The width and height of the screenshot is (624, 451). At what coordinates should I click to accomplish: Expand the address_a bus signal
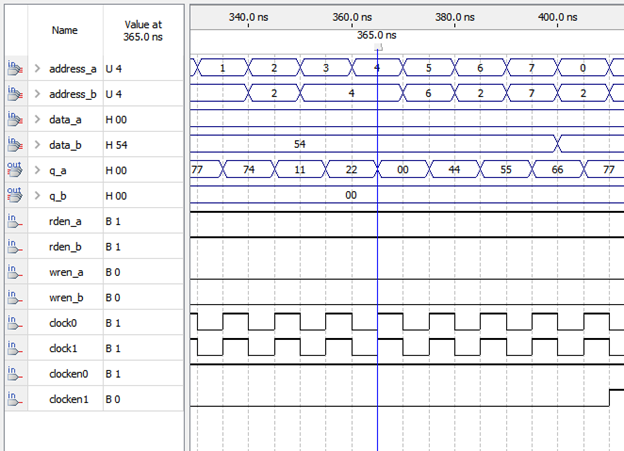pyautogui.click(x=38, y=69)
